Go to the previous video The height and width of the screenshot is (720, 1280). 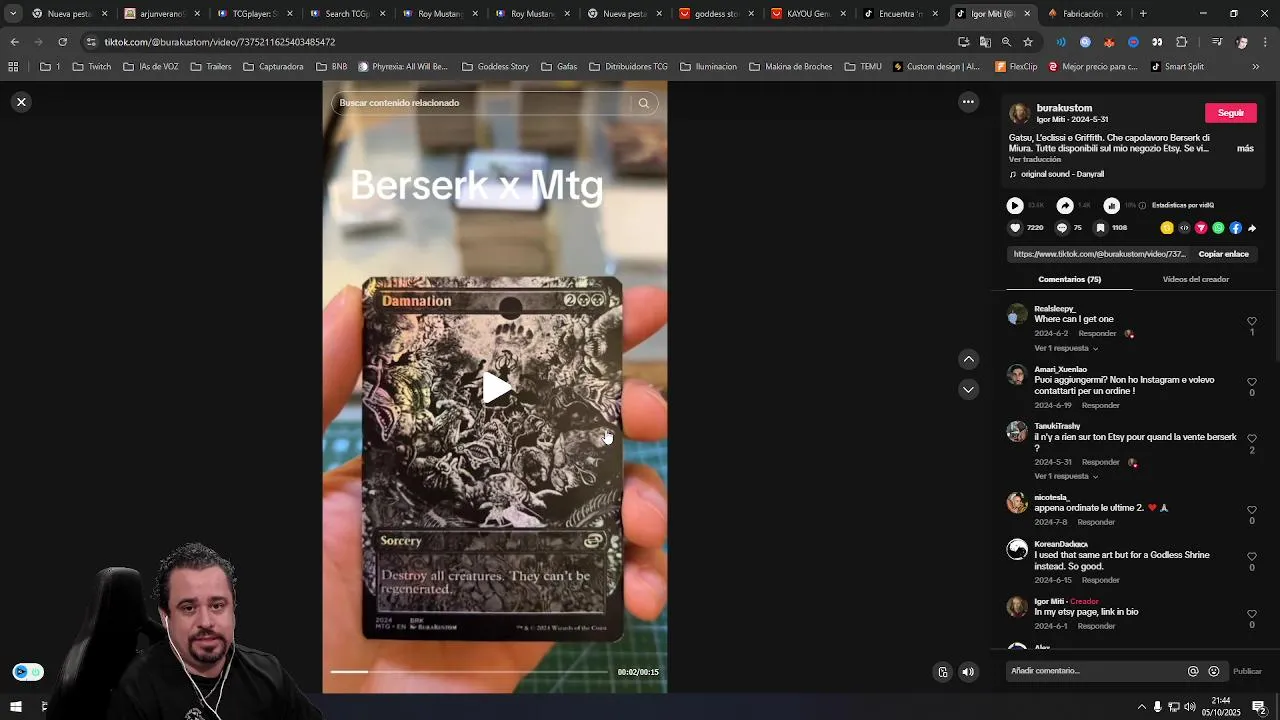pos(968,359)
